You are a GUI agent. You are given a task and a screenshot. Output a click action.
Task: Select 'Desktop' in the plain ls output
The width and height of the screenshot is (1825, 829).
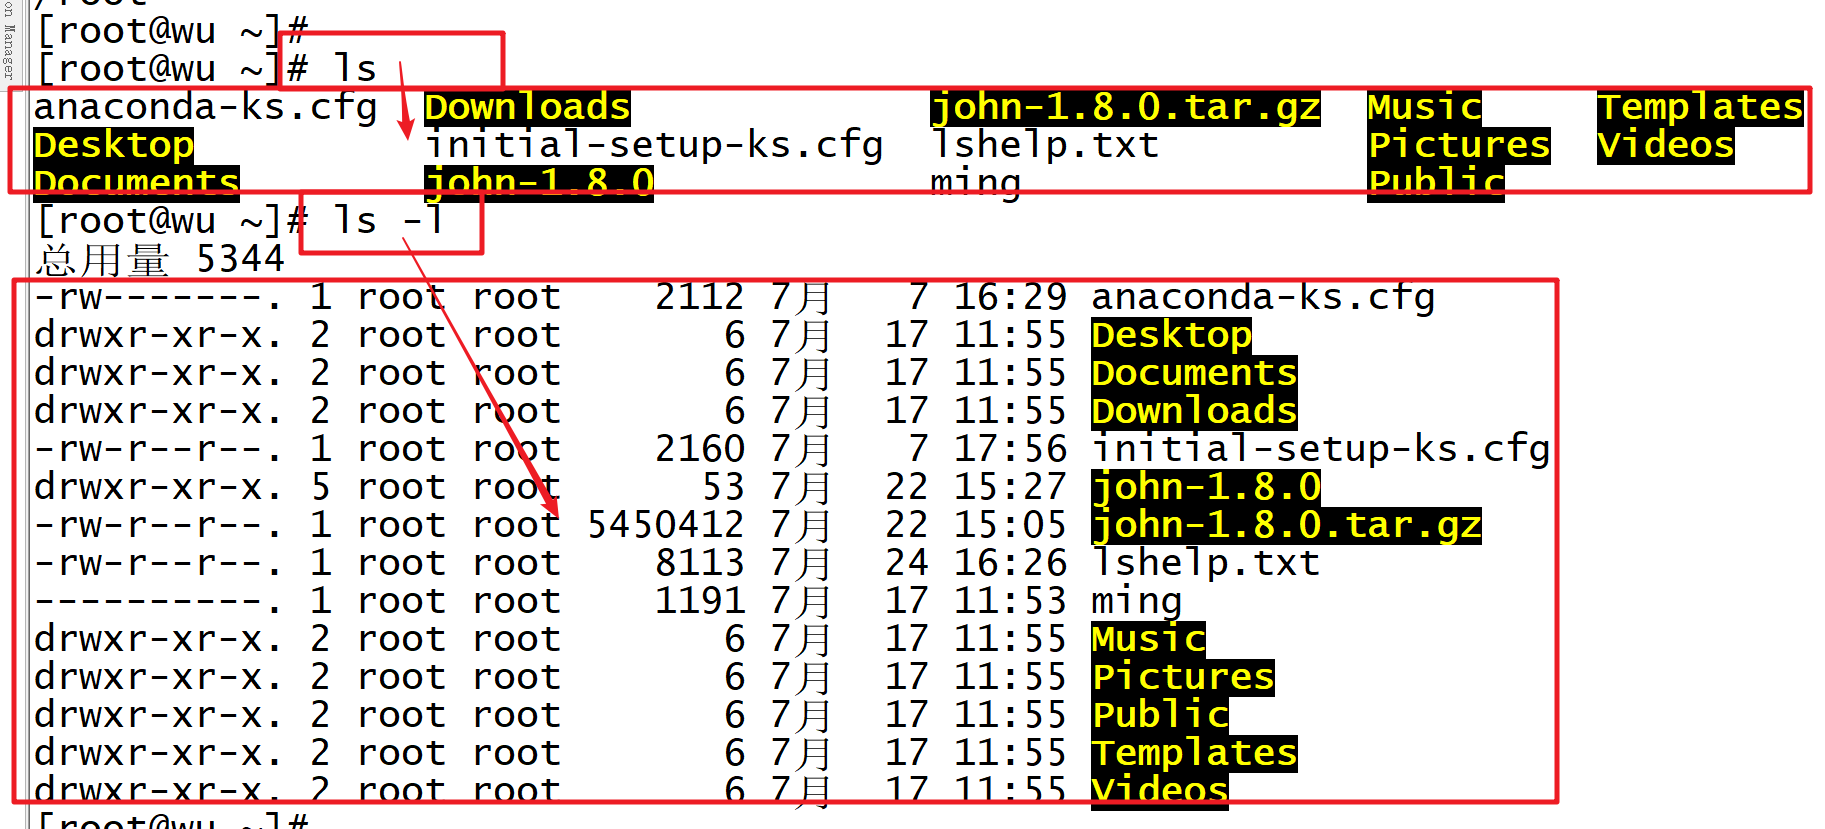click(114, 145)
